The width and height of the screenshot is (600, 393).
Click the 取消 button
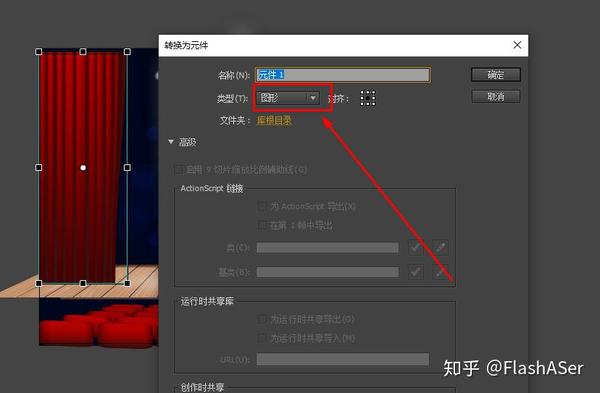pos(496,96)
